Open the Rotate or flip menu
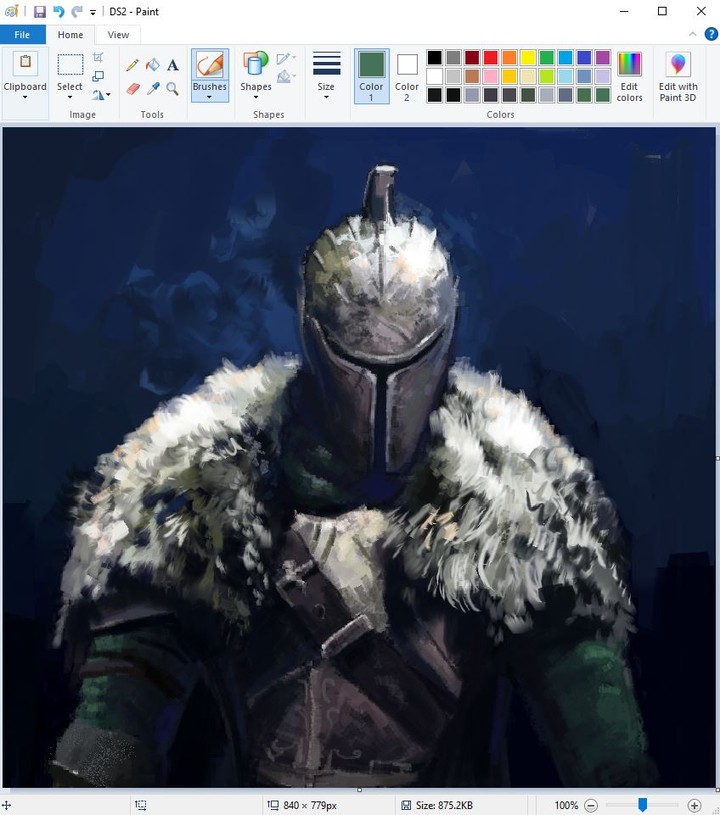720x815 pixels. coord(101,95)
